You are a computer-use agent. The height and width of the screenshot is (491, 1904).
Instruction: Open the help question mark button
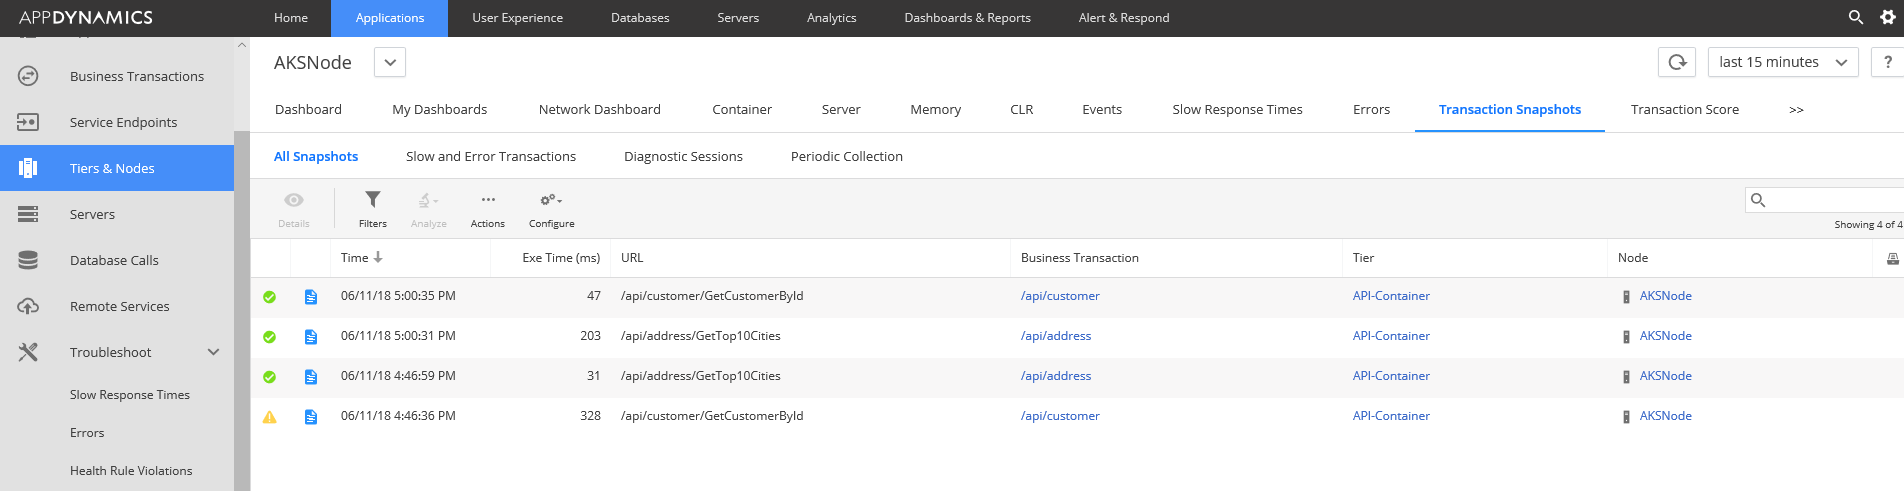(x=1888, y=62)
